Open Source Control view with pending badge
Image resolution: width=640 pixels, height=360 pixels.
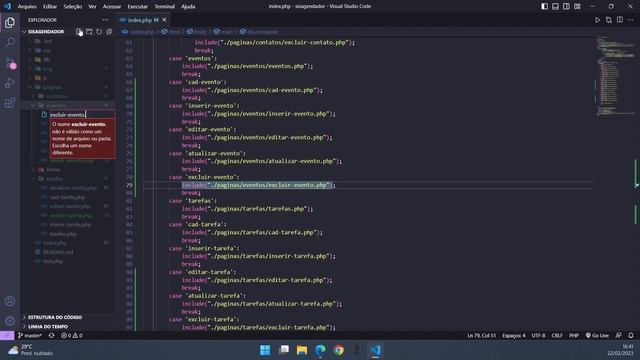tap(10, 62)
